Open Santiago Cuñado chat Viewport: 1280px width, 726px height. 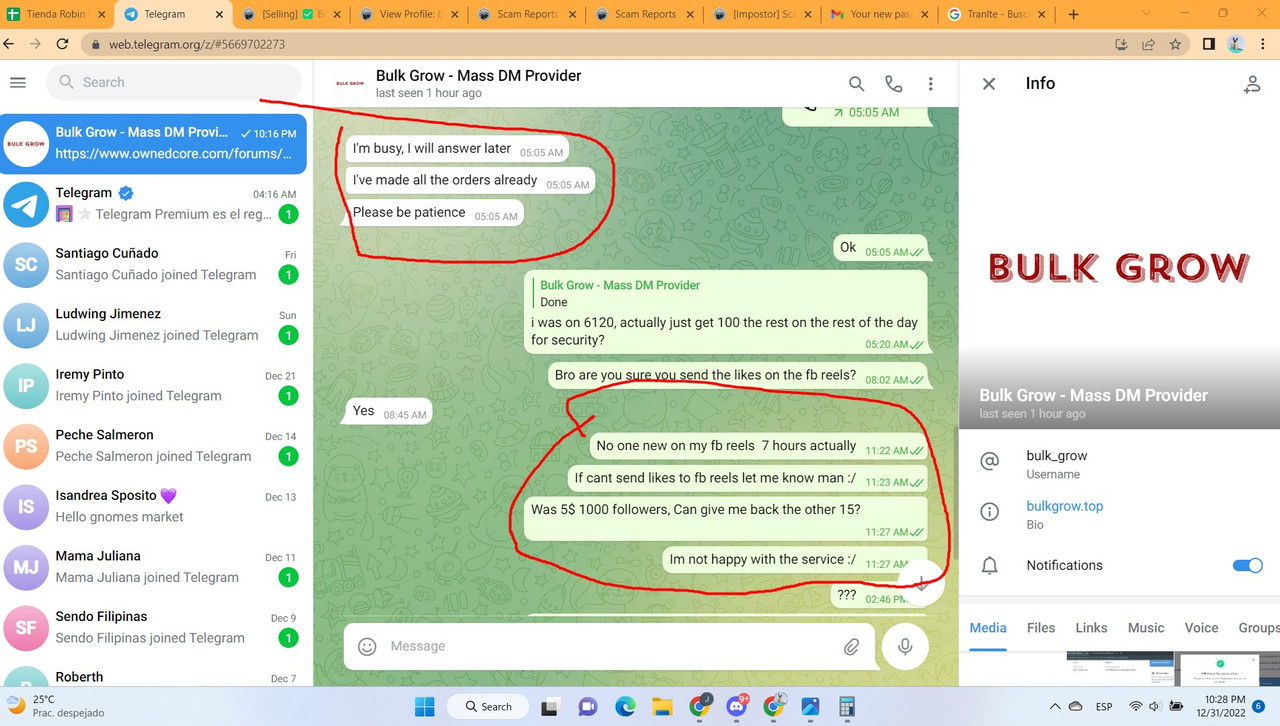click(153, 264)
